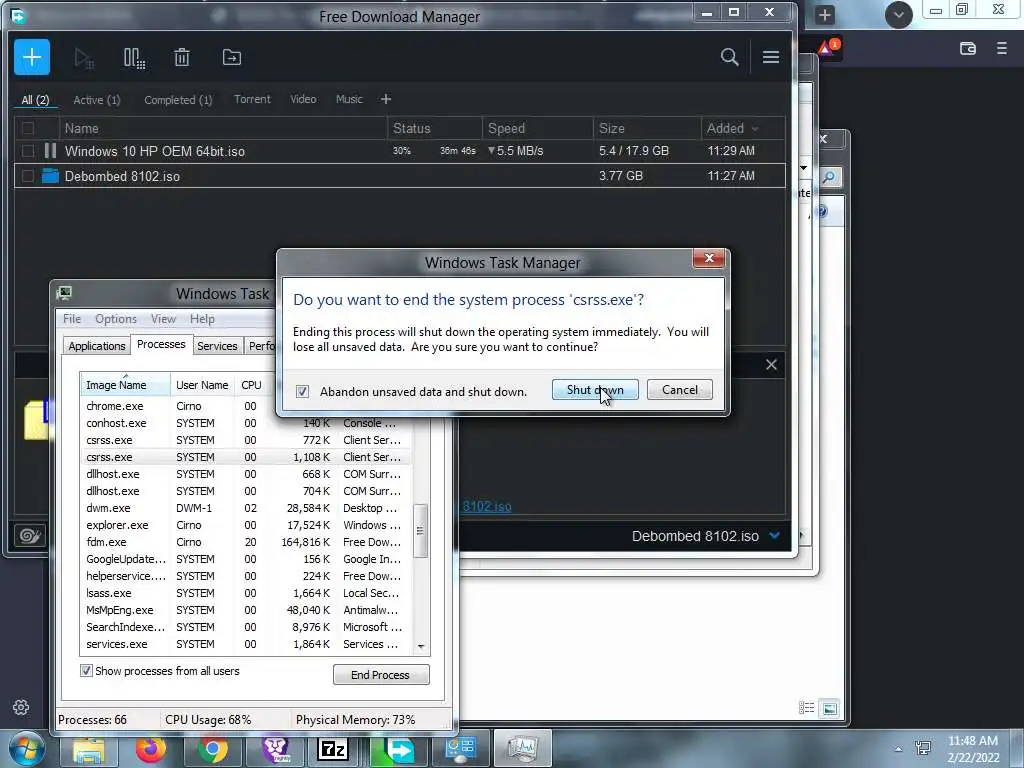
Task: Open the purple lion browser on the taskbar
Action: pos(276,749)
